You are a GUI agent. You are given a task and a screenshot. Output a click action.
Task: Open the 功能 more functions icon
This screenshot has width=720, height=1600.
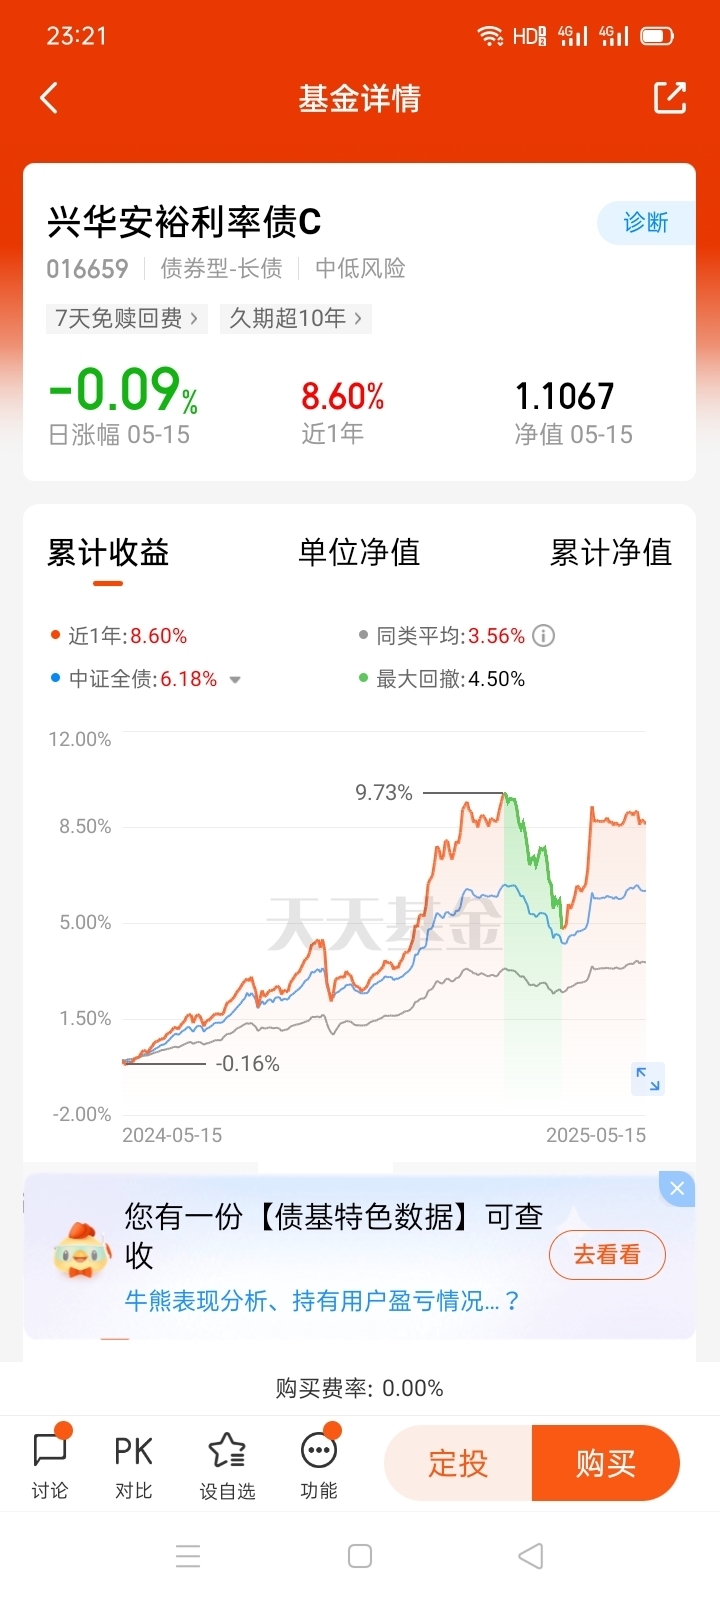pyautogui.click(x=319, y=1463)
